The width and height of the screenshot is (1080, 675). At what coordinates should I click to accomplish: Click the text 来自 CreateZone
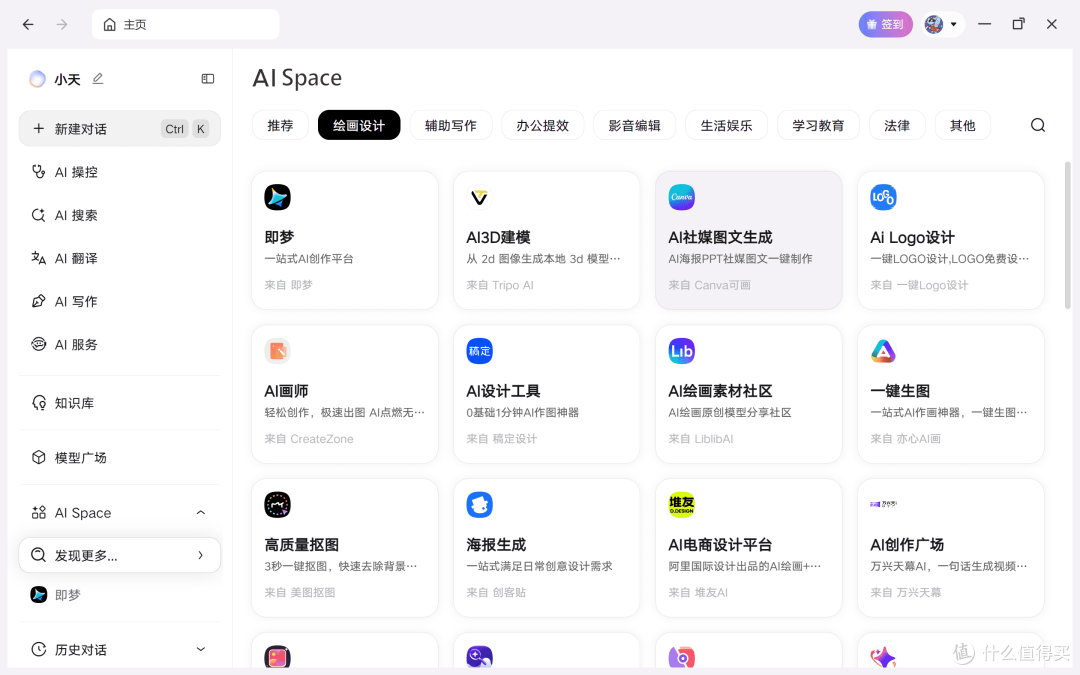point(309,439)
